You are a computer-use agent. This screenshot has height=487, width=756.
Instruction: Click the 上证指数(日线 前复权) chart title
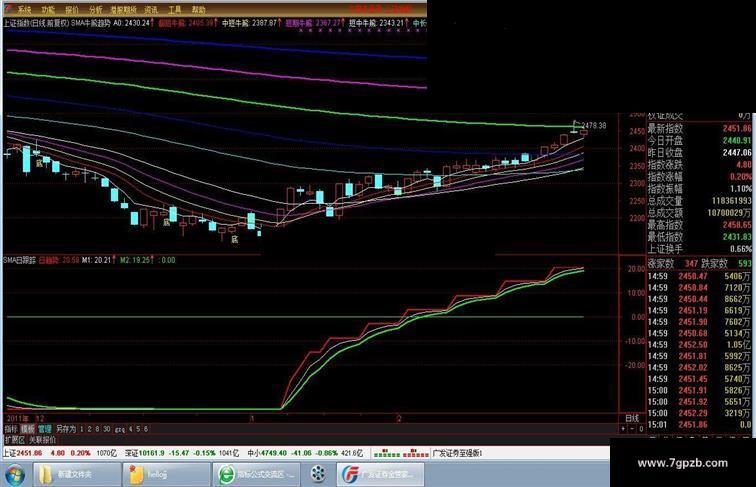pyautogui.click(x=36, y=23)
